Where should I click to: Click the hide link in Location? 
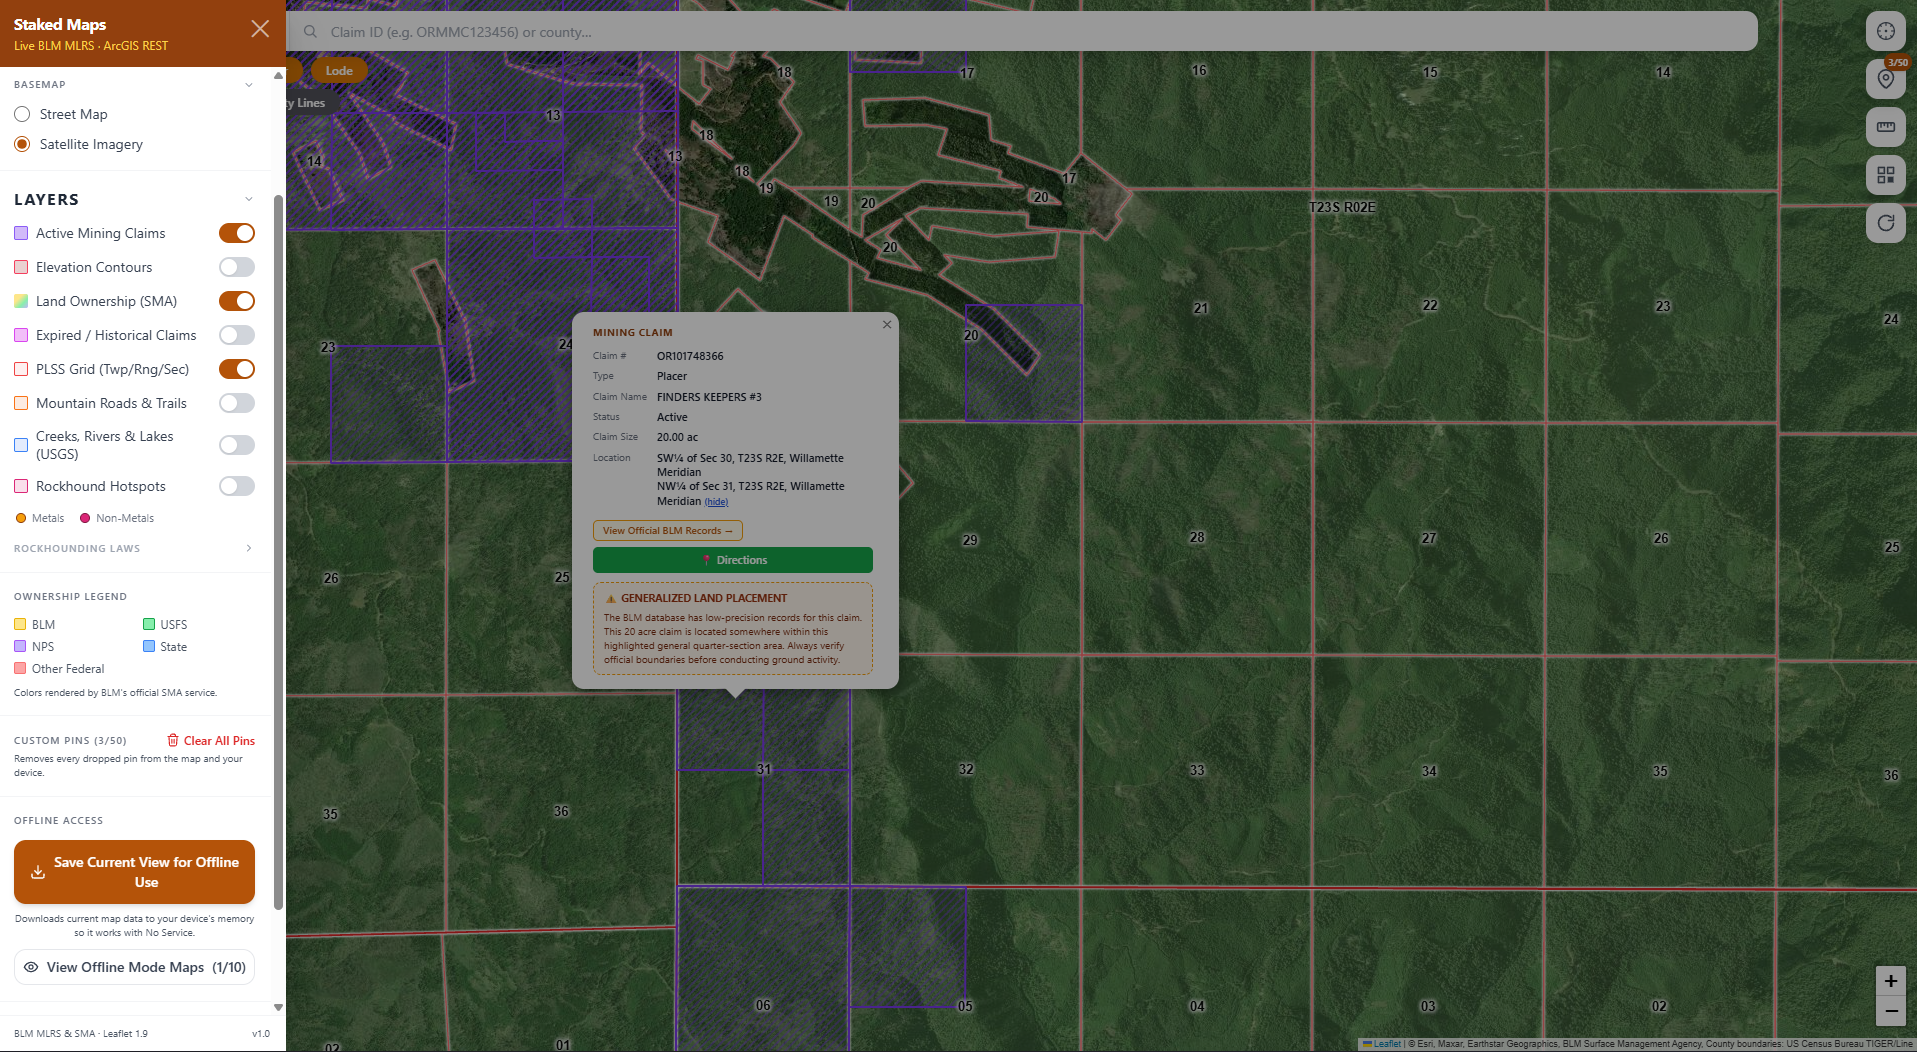point(716,502)
